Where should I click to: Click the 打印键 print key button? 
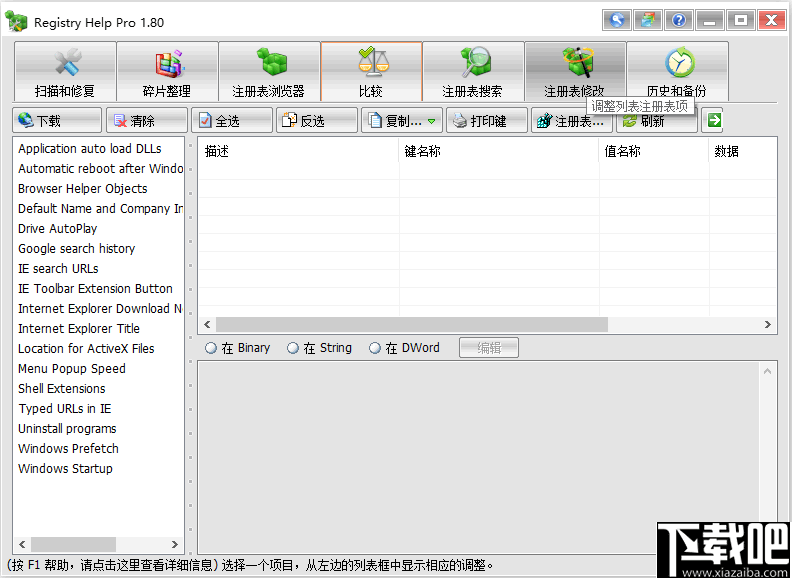pyautogui.click(x=487, y=120)
